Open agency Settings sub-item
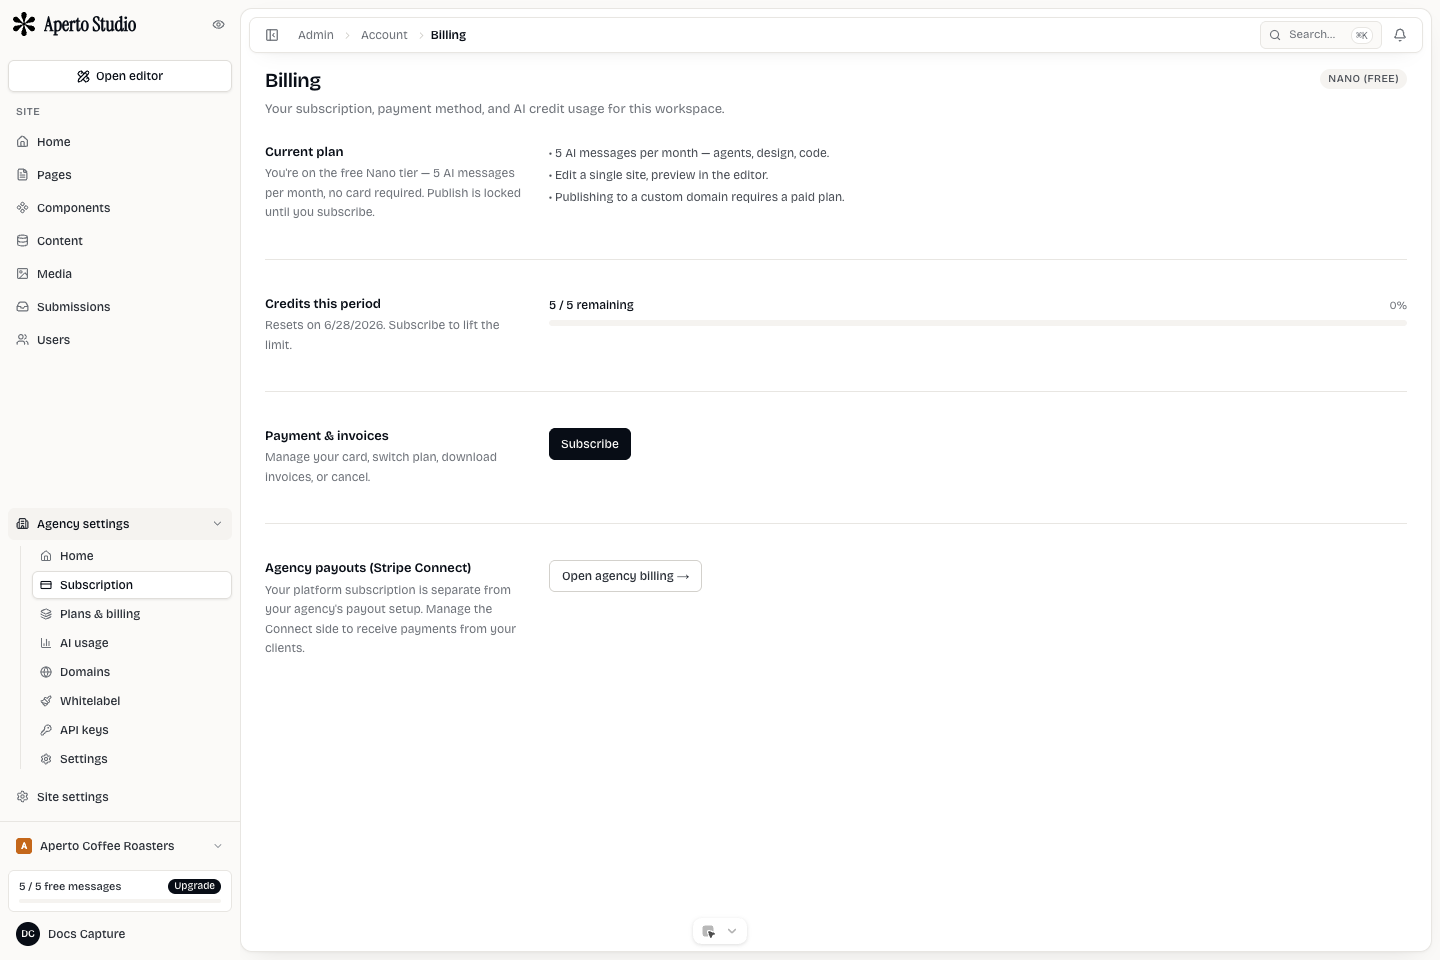Image resolution: width=1440 pixels, height=960 pixels. 132,759
